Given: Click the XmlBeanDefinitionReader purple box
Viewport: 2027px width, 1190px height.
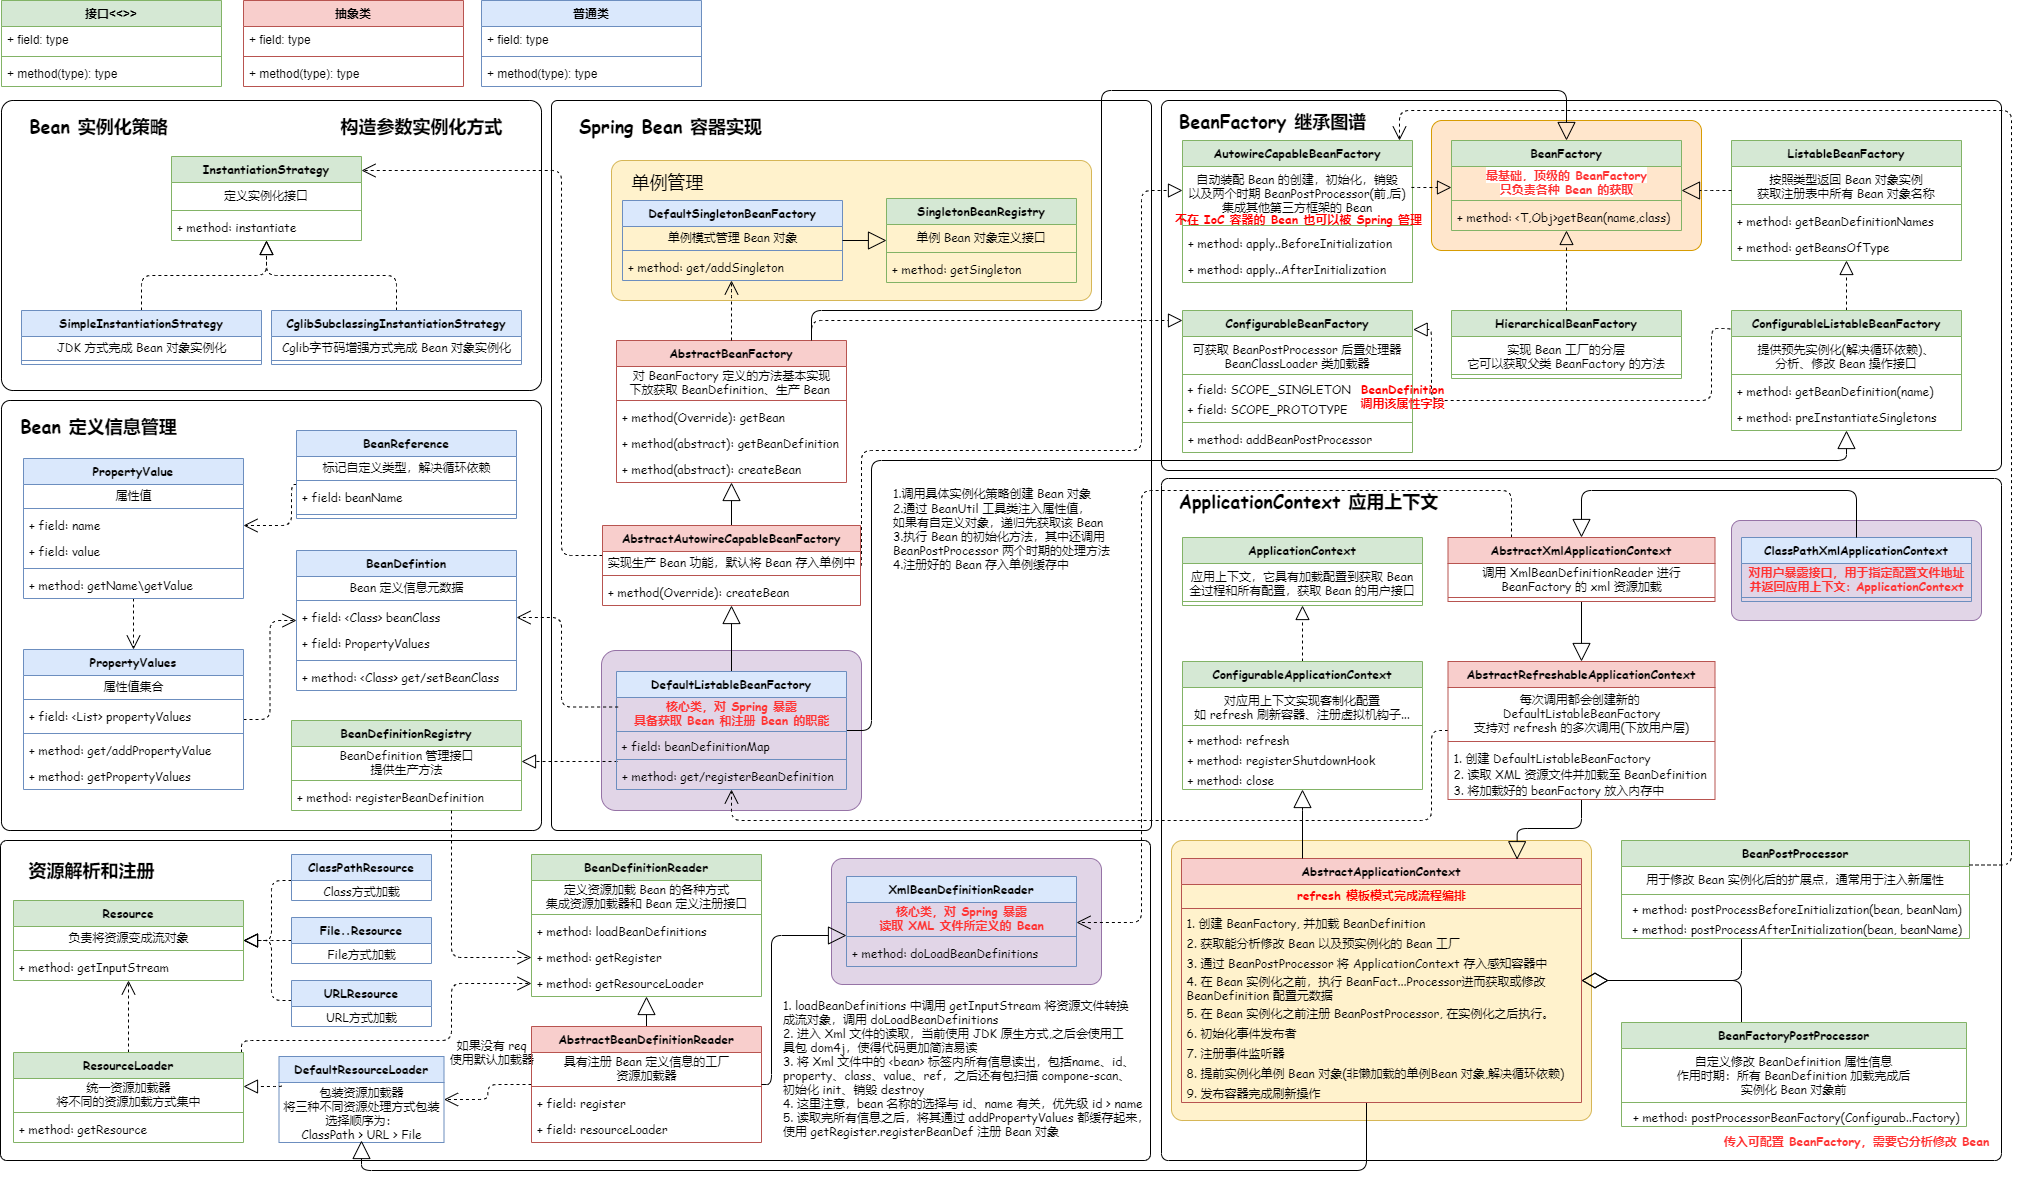Looking at the screenshot, I should click(961, 889).
